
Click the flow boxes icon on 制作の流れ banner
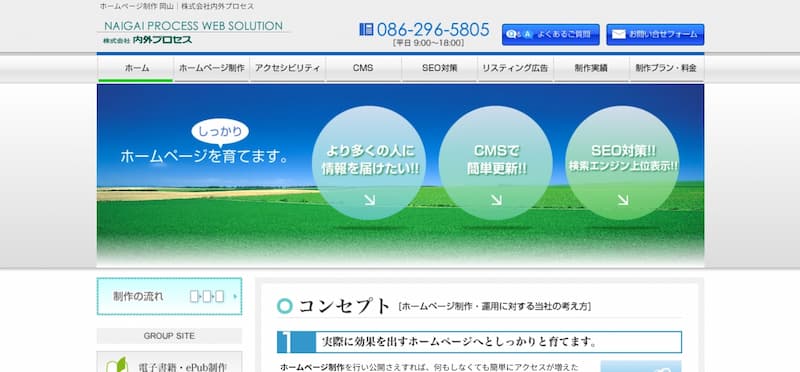[207, 296]
